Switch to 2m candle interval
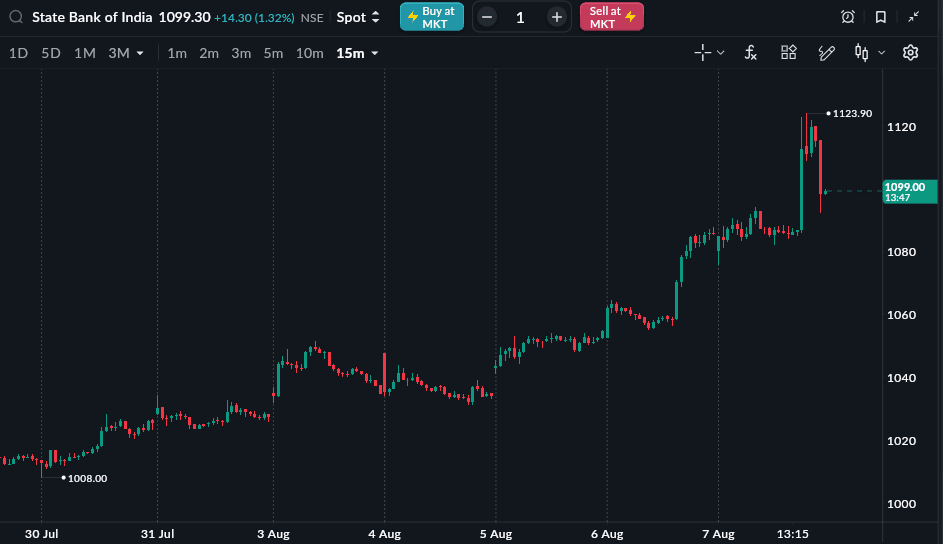 click(209, 53)
